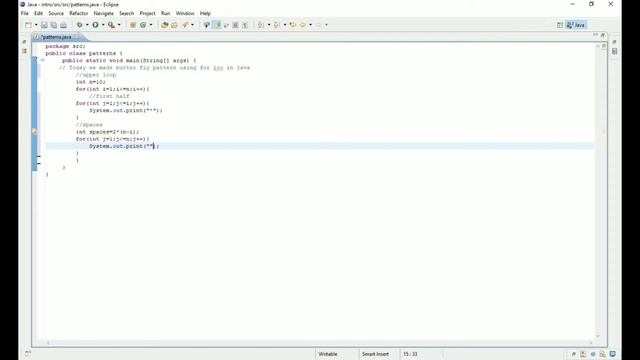This screenshot has height=360, width=640.
Task: Click the overview ruler top annotation square
Action: coord(604,46)
